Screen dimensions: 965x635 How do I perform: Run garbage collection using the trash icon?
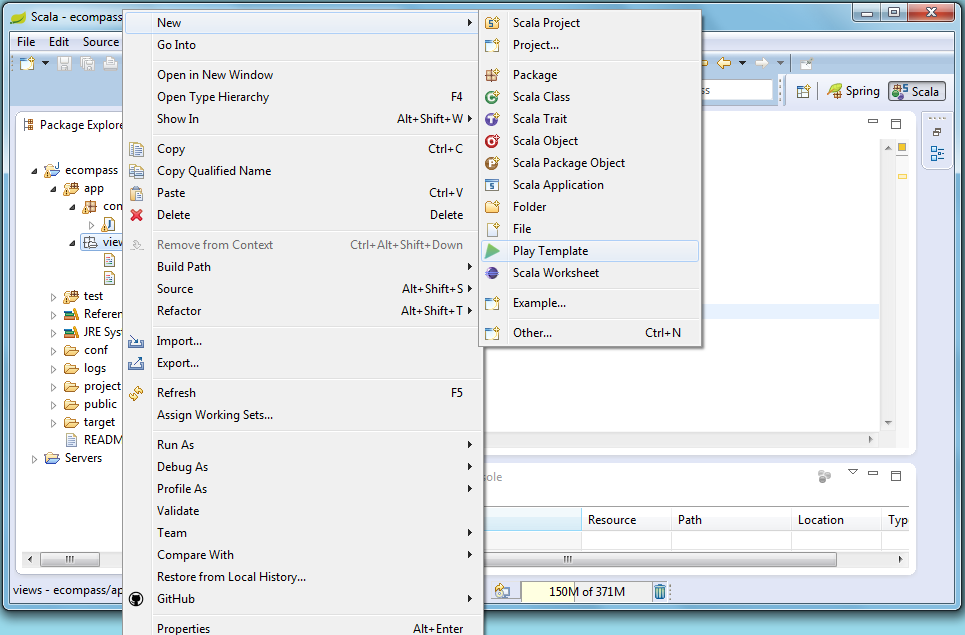660,591
